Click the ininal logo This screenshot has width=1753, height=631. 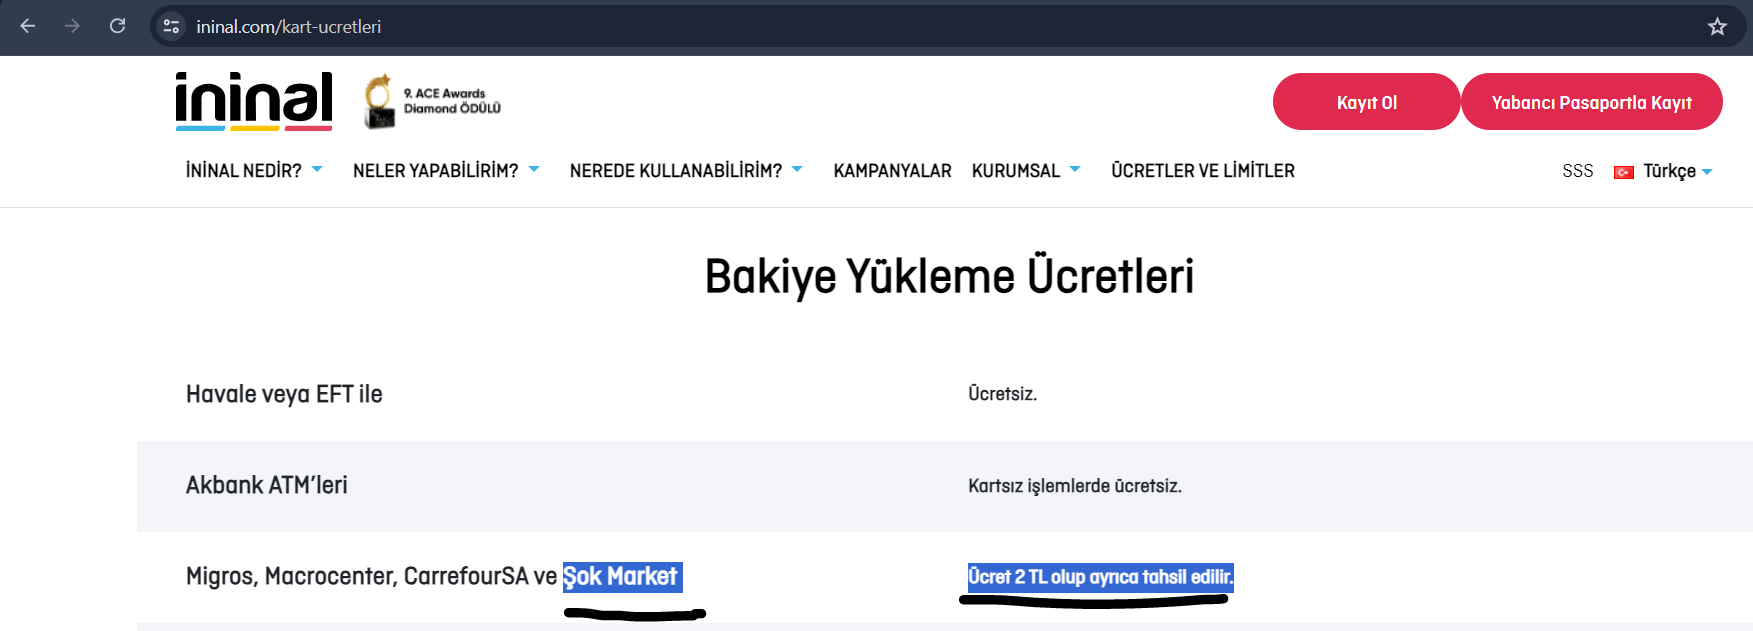[x=254, y=101]
